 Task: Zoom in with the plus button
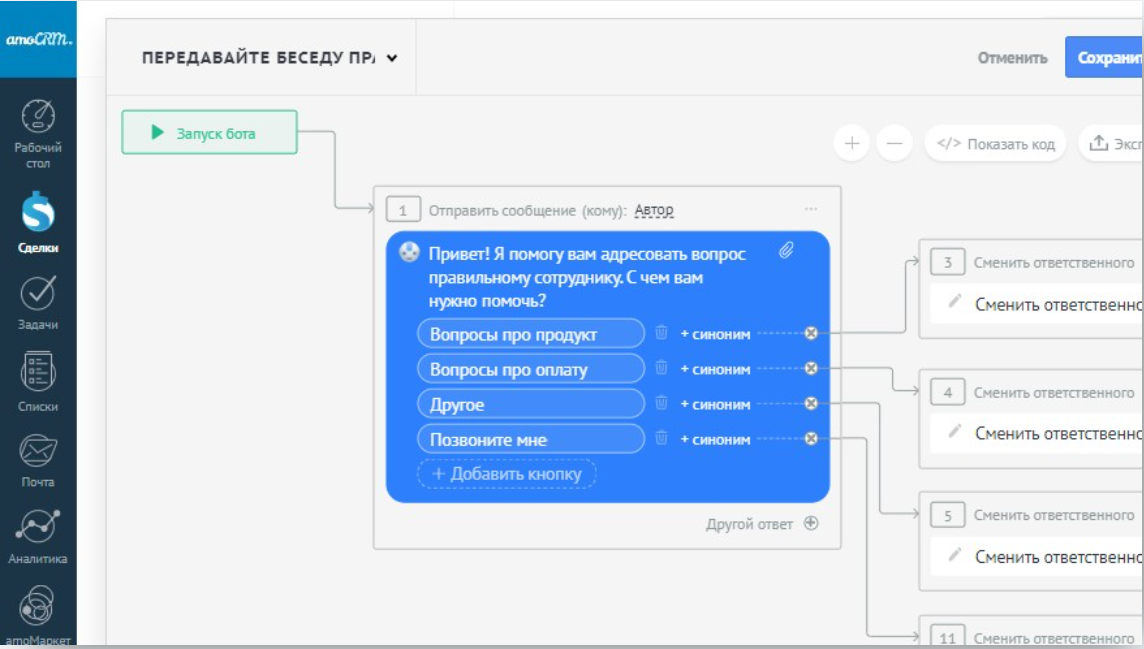852,143
